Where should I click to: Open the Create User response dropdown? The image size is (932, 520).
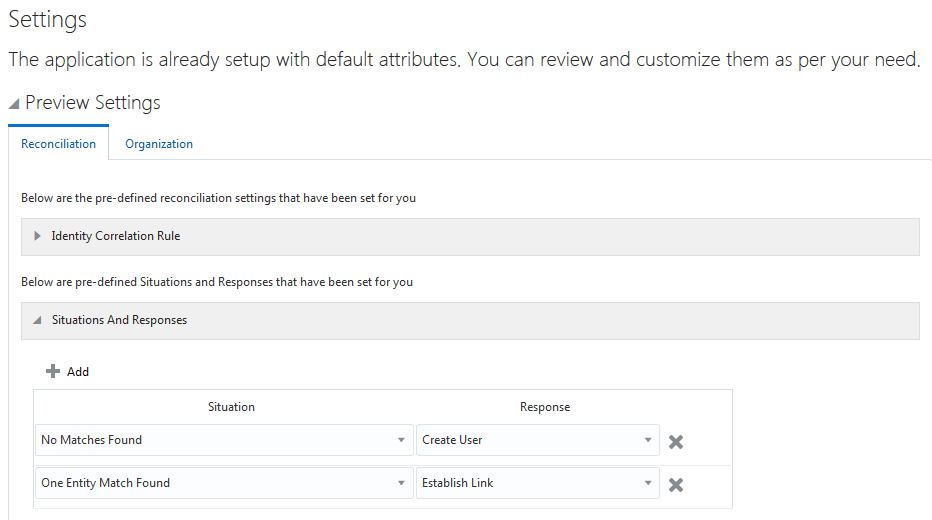[x=528, y=440]
